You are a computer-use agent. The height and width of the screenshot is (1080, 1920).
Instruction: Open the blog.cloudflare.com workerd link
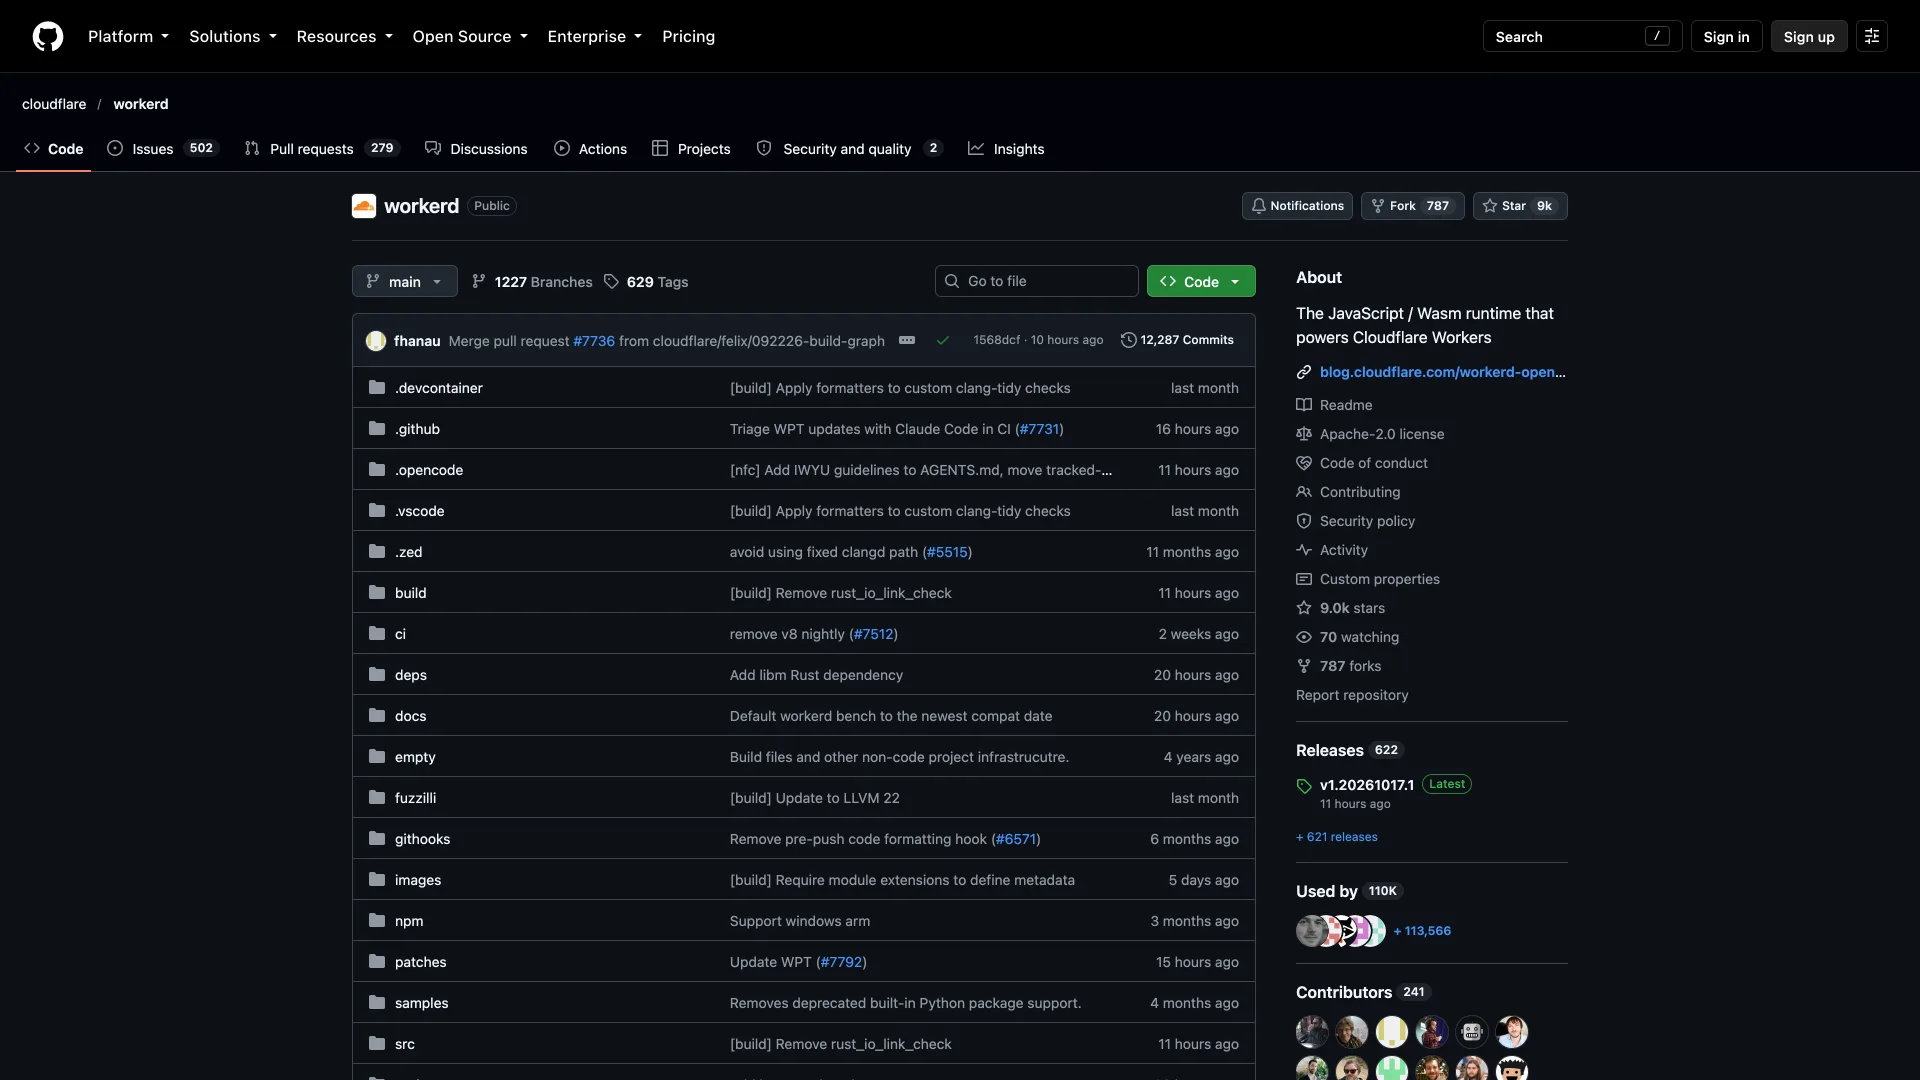[1442, 372]
